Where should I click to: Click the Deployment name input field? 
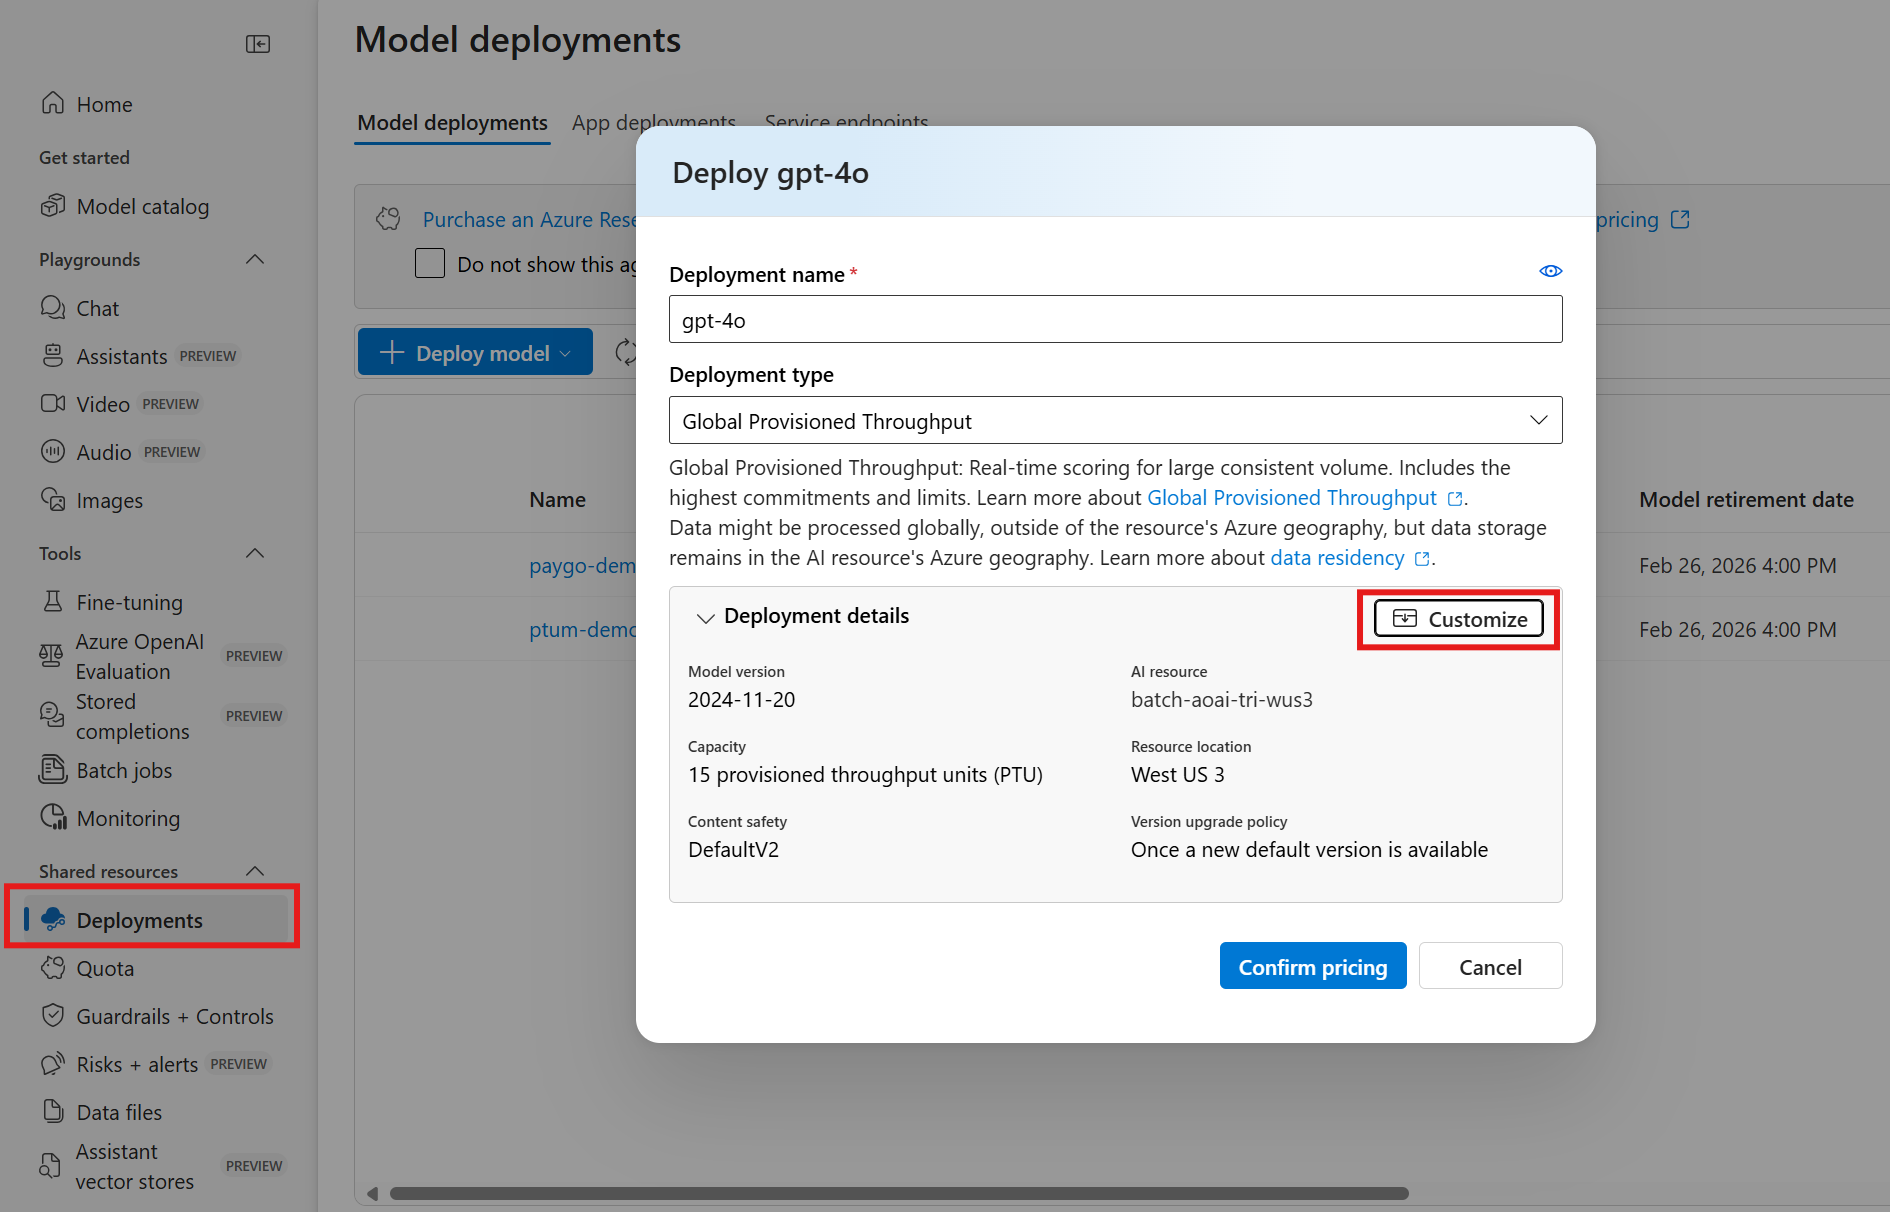(1115, 320)
